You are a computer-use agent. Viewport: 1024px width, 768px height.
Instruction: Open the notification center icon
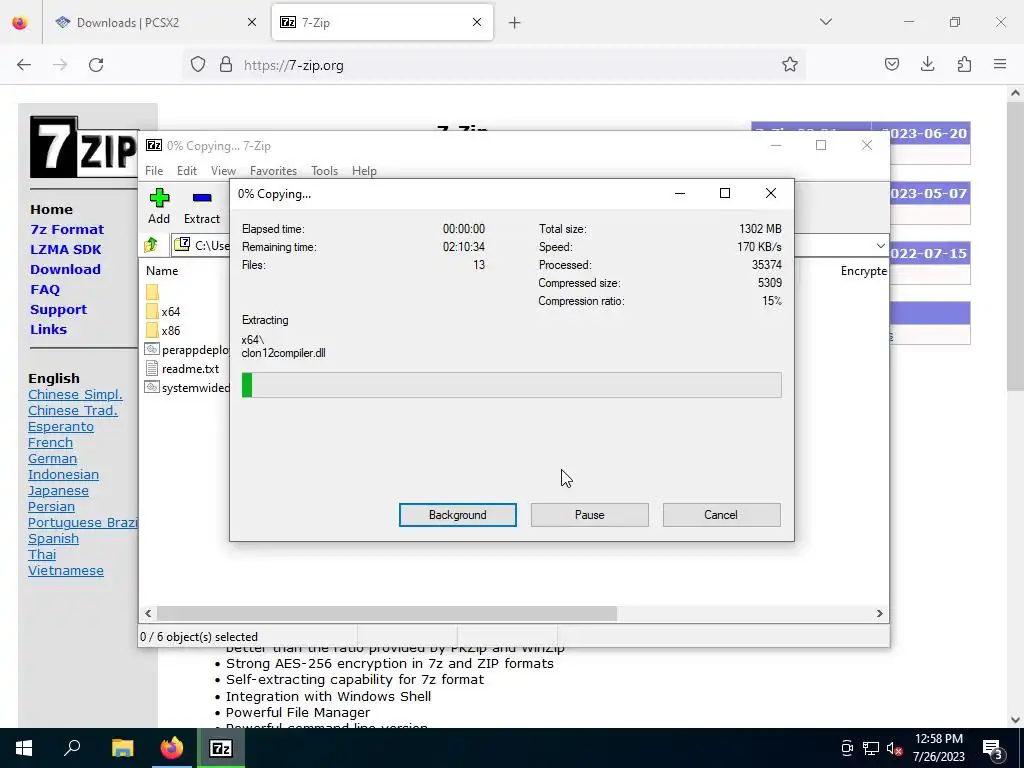(993, 749)
